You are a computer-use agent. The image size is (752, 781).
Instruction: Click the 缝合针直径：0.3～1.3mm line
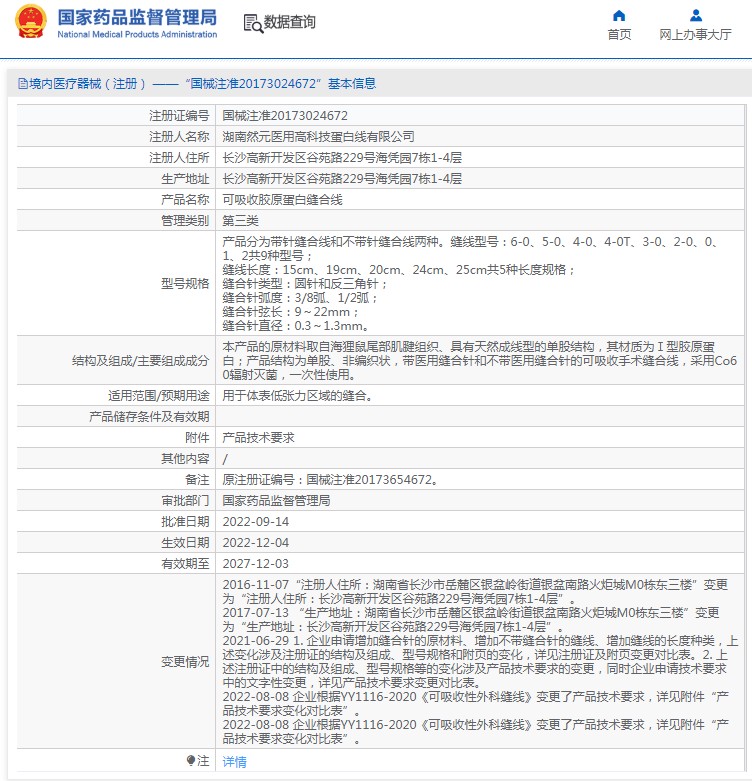coord(296,325)
